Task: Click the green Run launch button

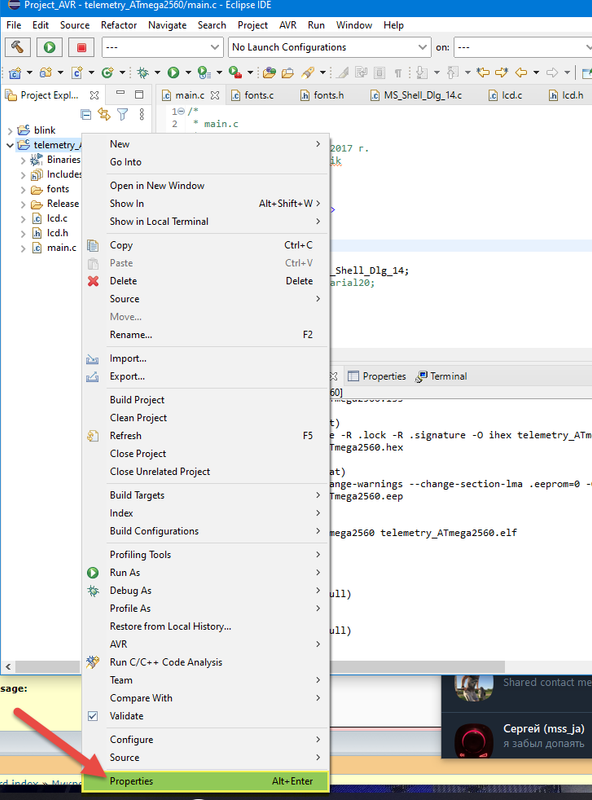Action: tap(49, 47)
